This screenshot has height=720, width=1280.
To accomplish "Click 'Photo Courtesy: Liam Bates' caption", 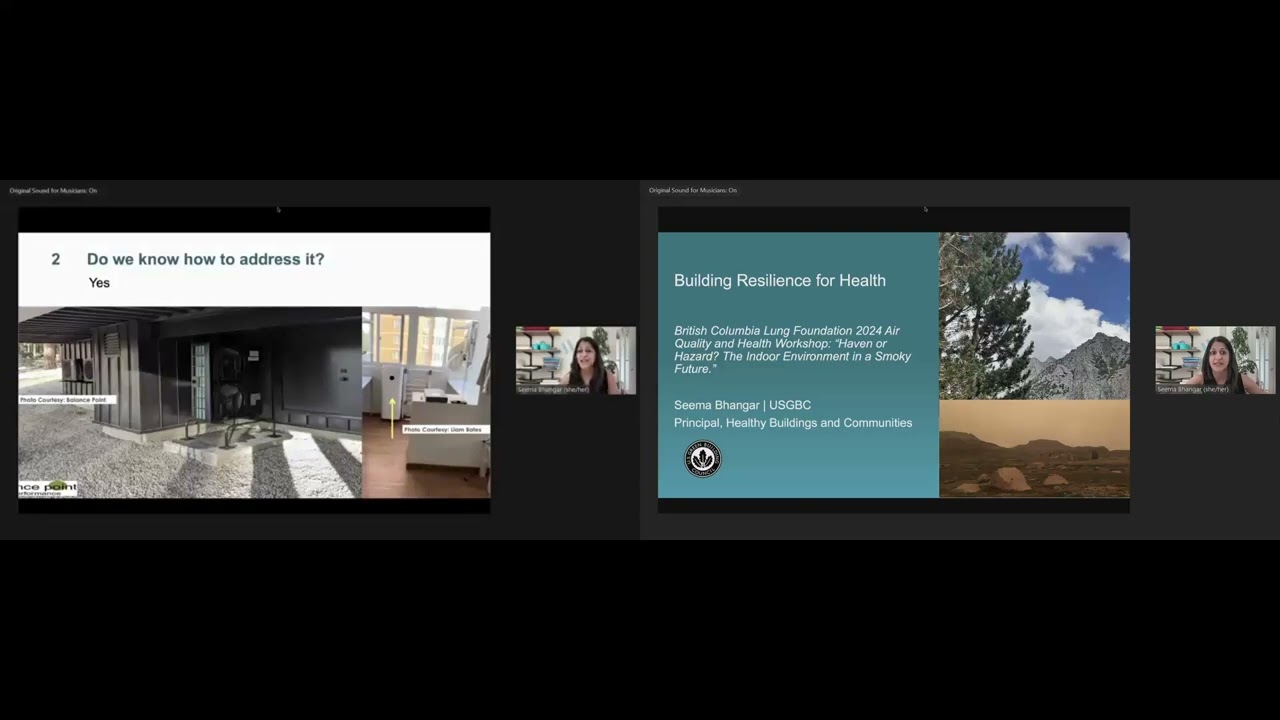I will tap(445, 429).
